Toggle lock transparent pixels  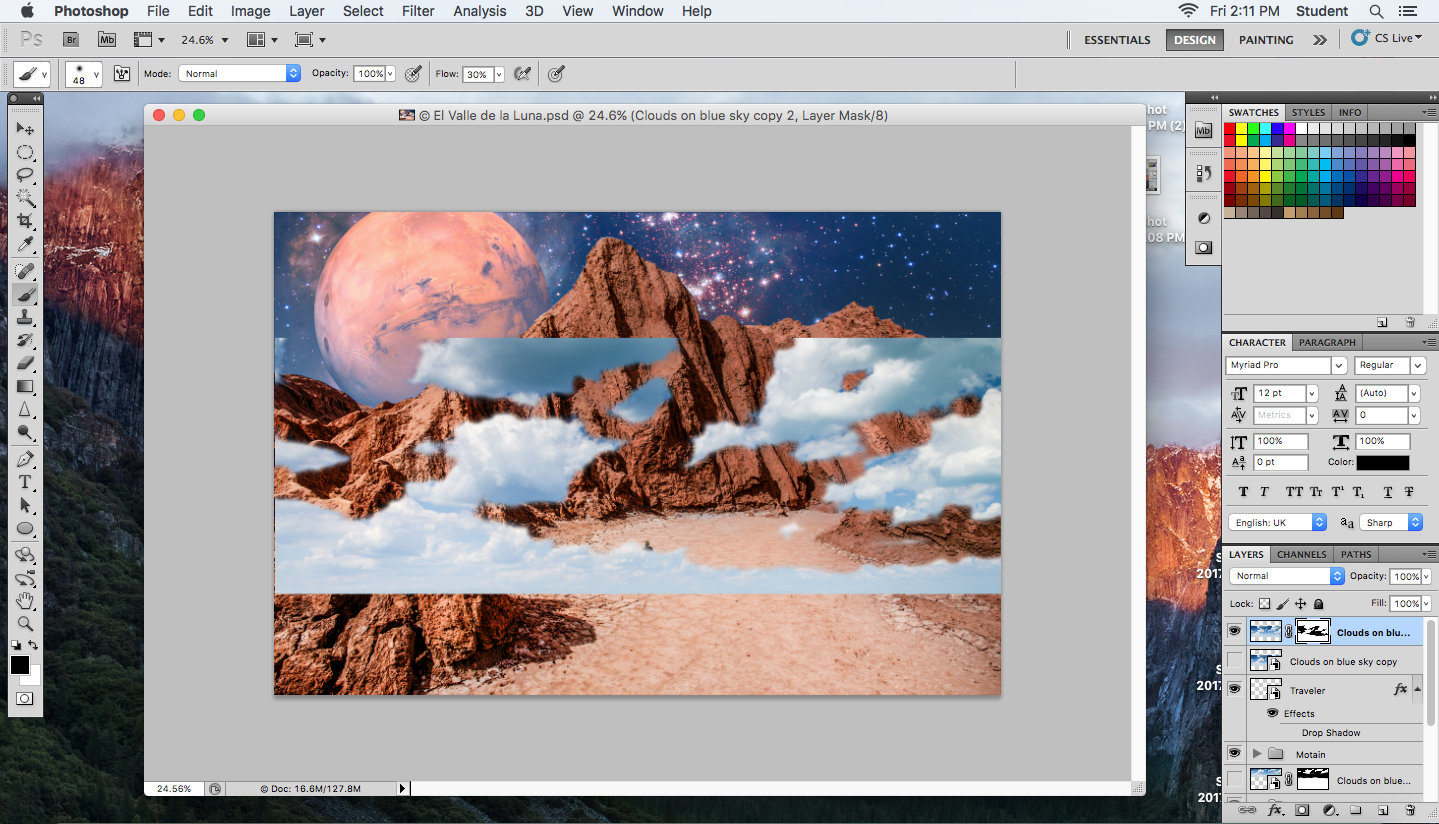(1264, 604)
